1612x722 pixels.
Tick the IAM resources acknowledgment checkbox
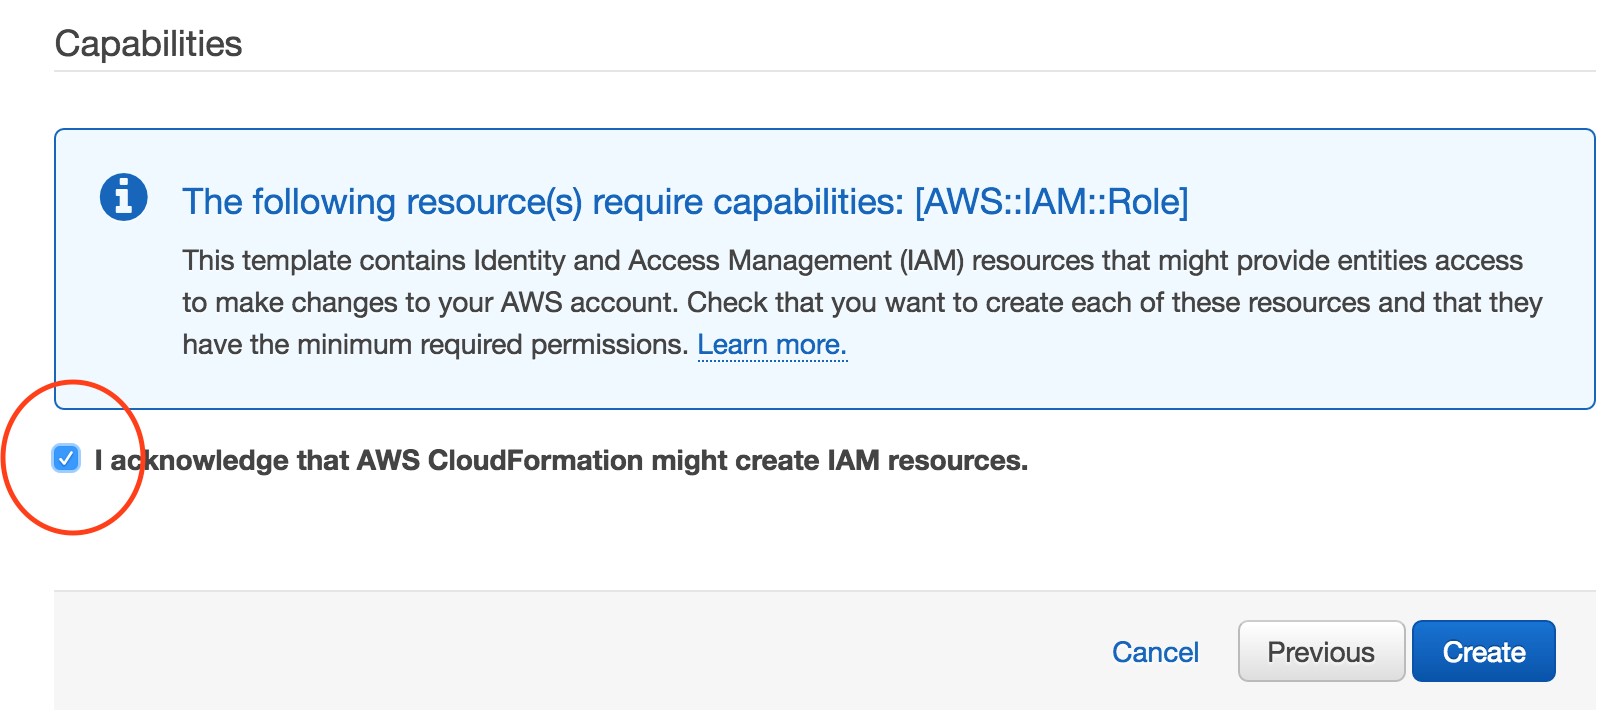66,459
